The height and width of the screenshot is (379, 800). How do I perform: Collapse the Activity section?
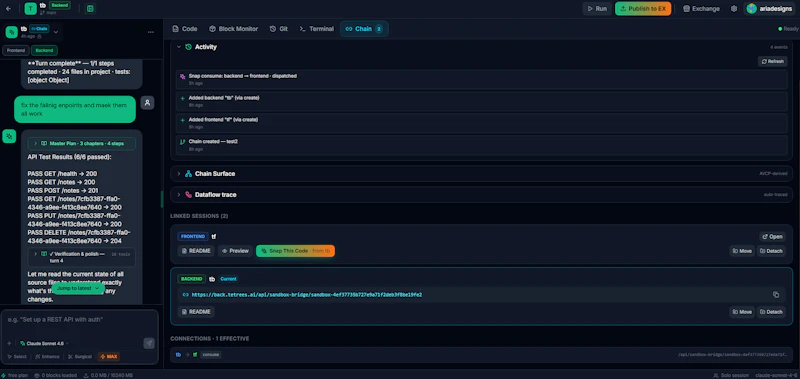(179, 47)
